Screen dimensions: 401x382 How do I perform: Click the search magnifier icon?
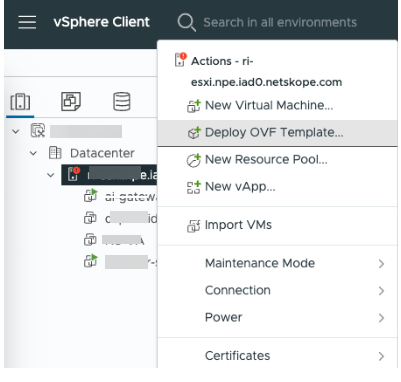[186, 23]
